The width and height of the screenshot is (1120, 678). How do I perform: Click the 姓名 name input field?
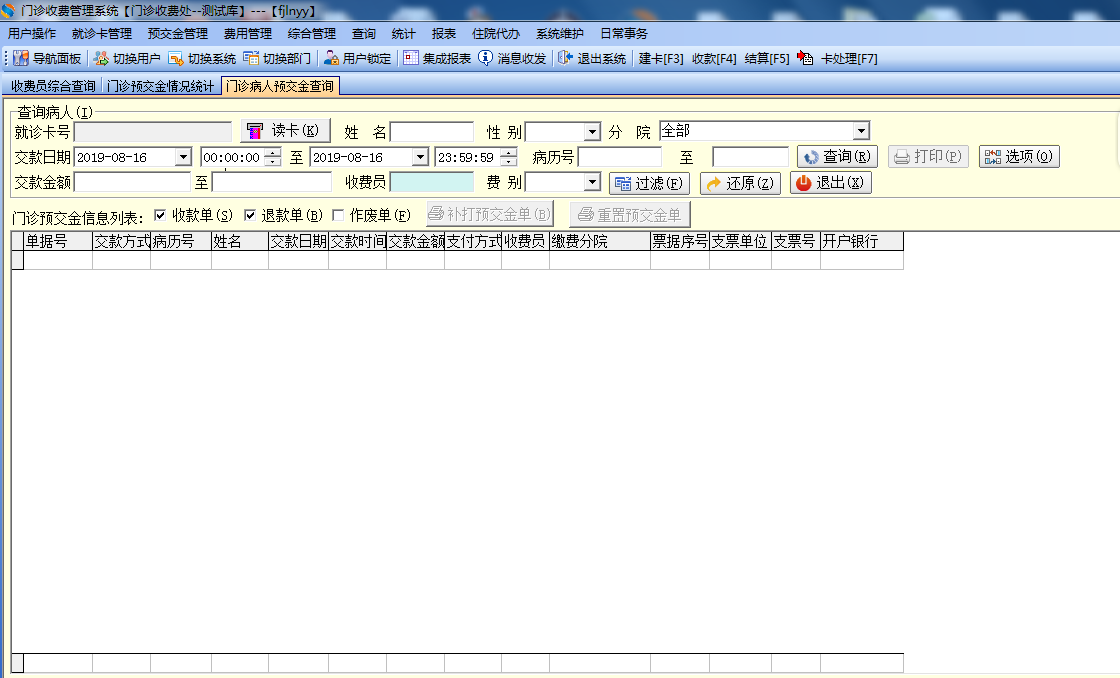point(432,132)
